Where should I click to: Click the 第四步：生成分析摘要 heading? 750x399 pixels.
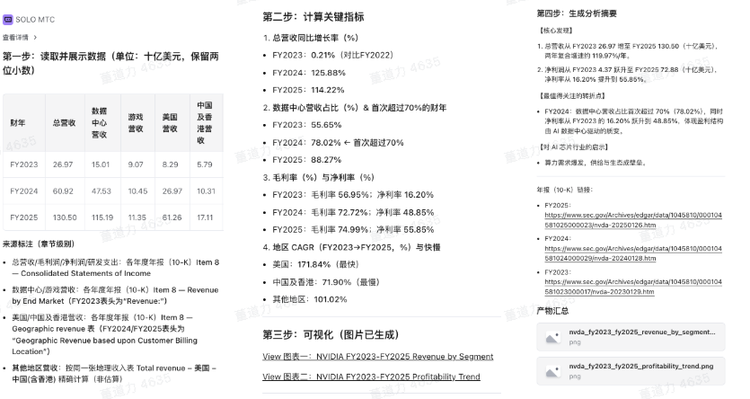point(576,13)
